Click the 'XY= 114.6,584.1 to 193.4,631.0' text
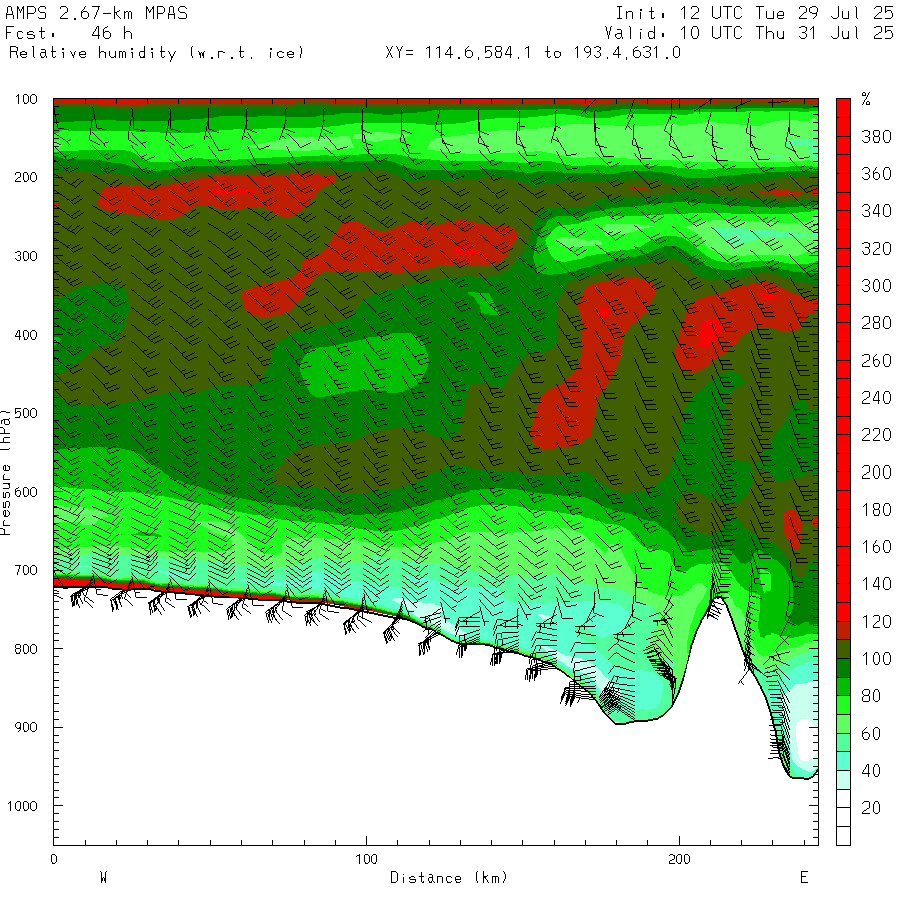This screenshot has width=900, height=900. [x=533, y=53]
